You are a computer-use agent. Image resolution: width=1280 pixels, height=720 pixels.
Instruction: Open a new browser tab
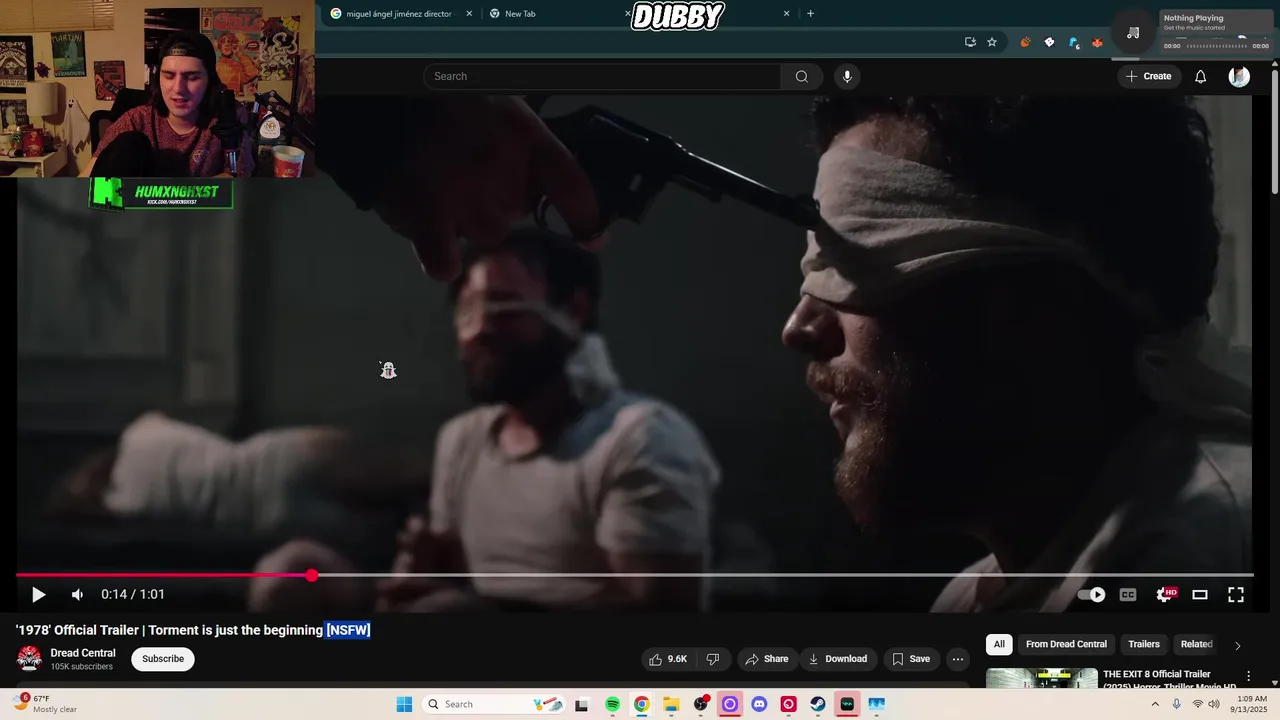point(810,14)
